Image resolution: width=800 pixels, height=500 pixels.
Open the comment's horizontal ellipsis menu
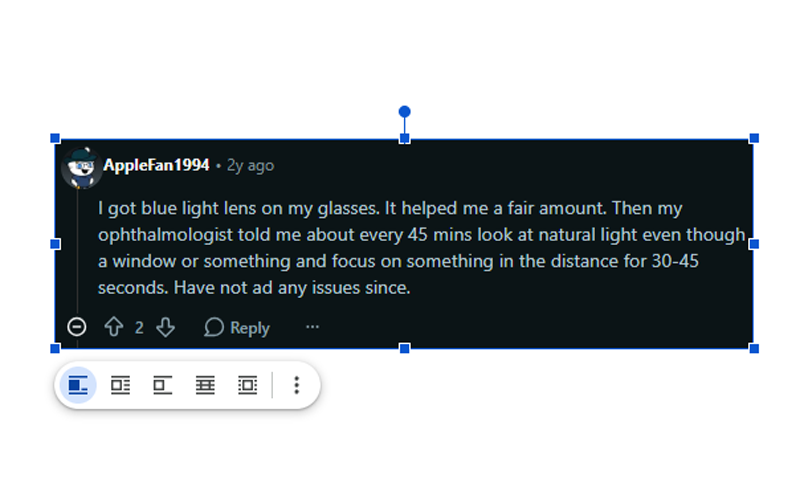tap(313, 327)
